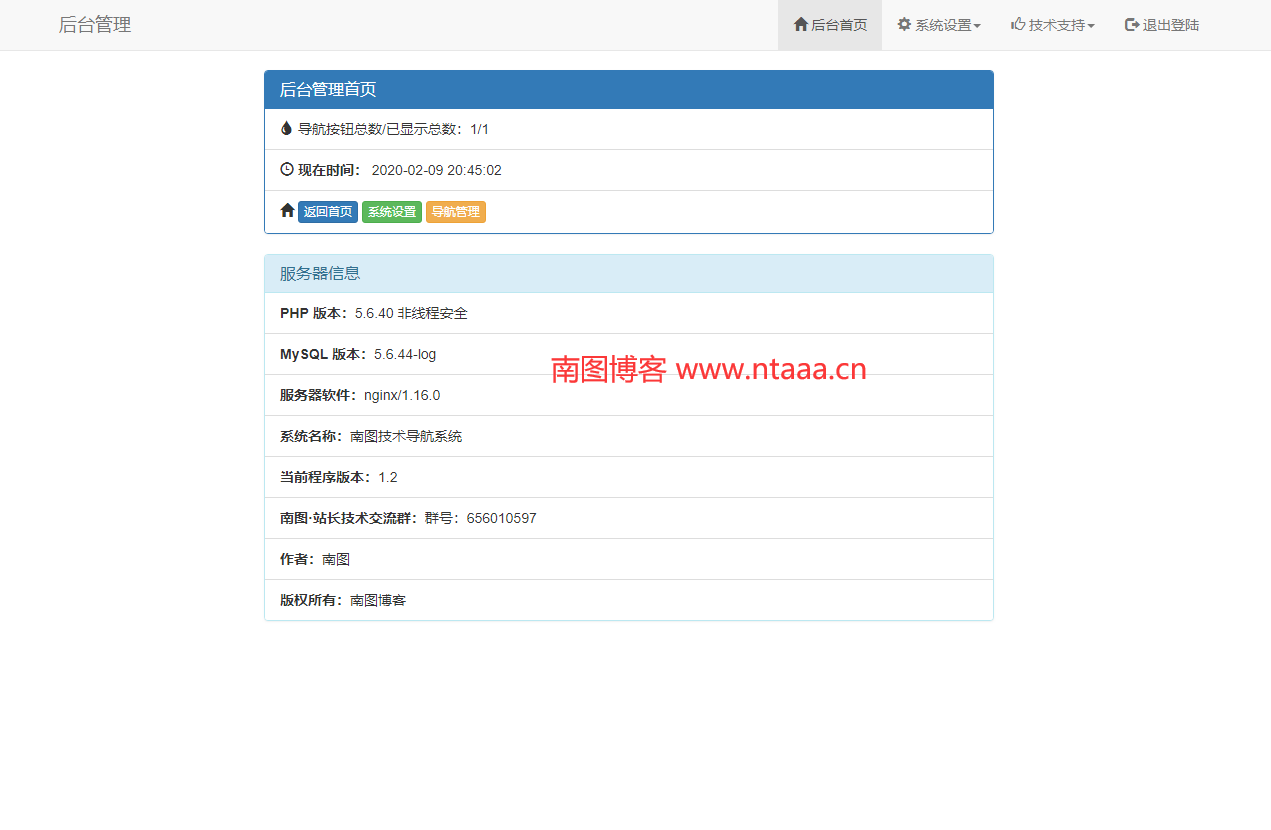Viewport: 1271px width, 830px height.
Task: Click the group number 656010597
Action: pyautogui.click(x=501, y=518)
